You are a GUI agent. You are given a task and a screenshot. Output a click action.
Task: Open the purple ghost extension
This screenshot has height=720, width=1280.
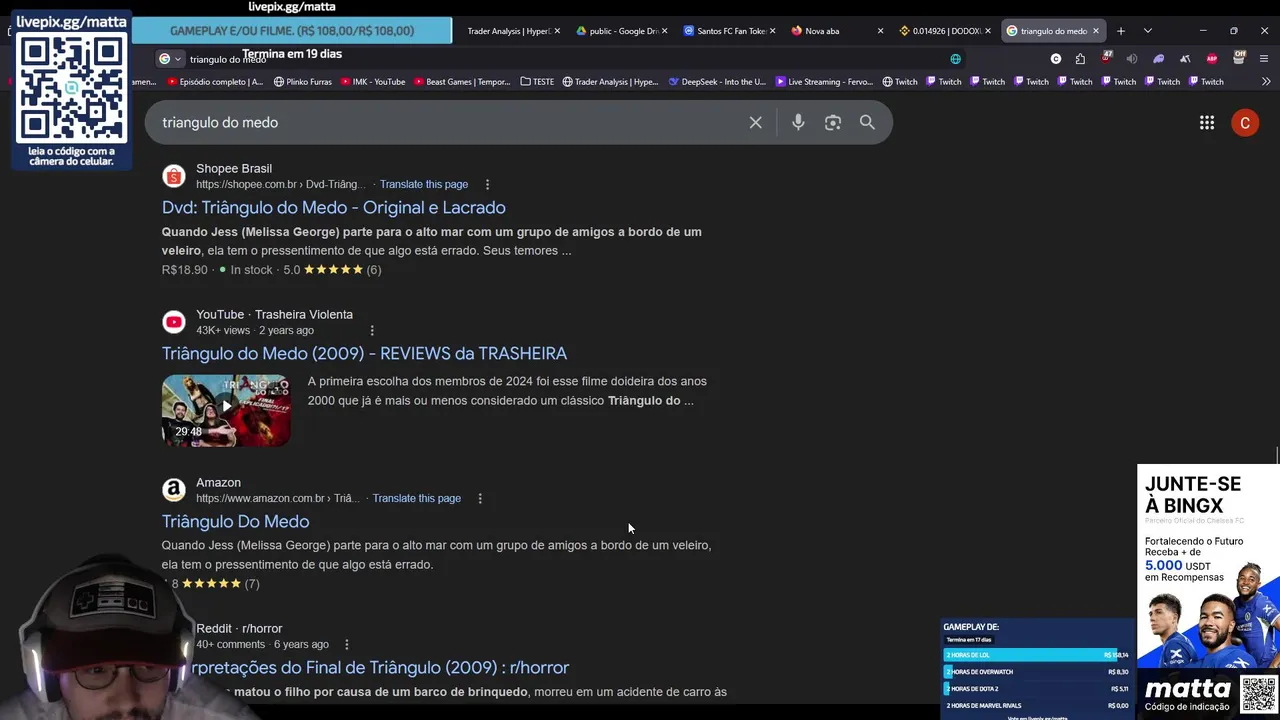pos(1159,59)
